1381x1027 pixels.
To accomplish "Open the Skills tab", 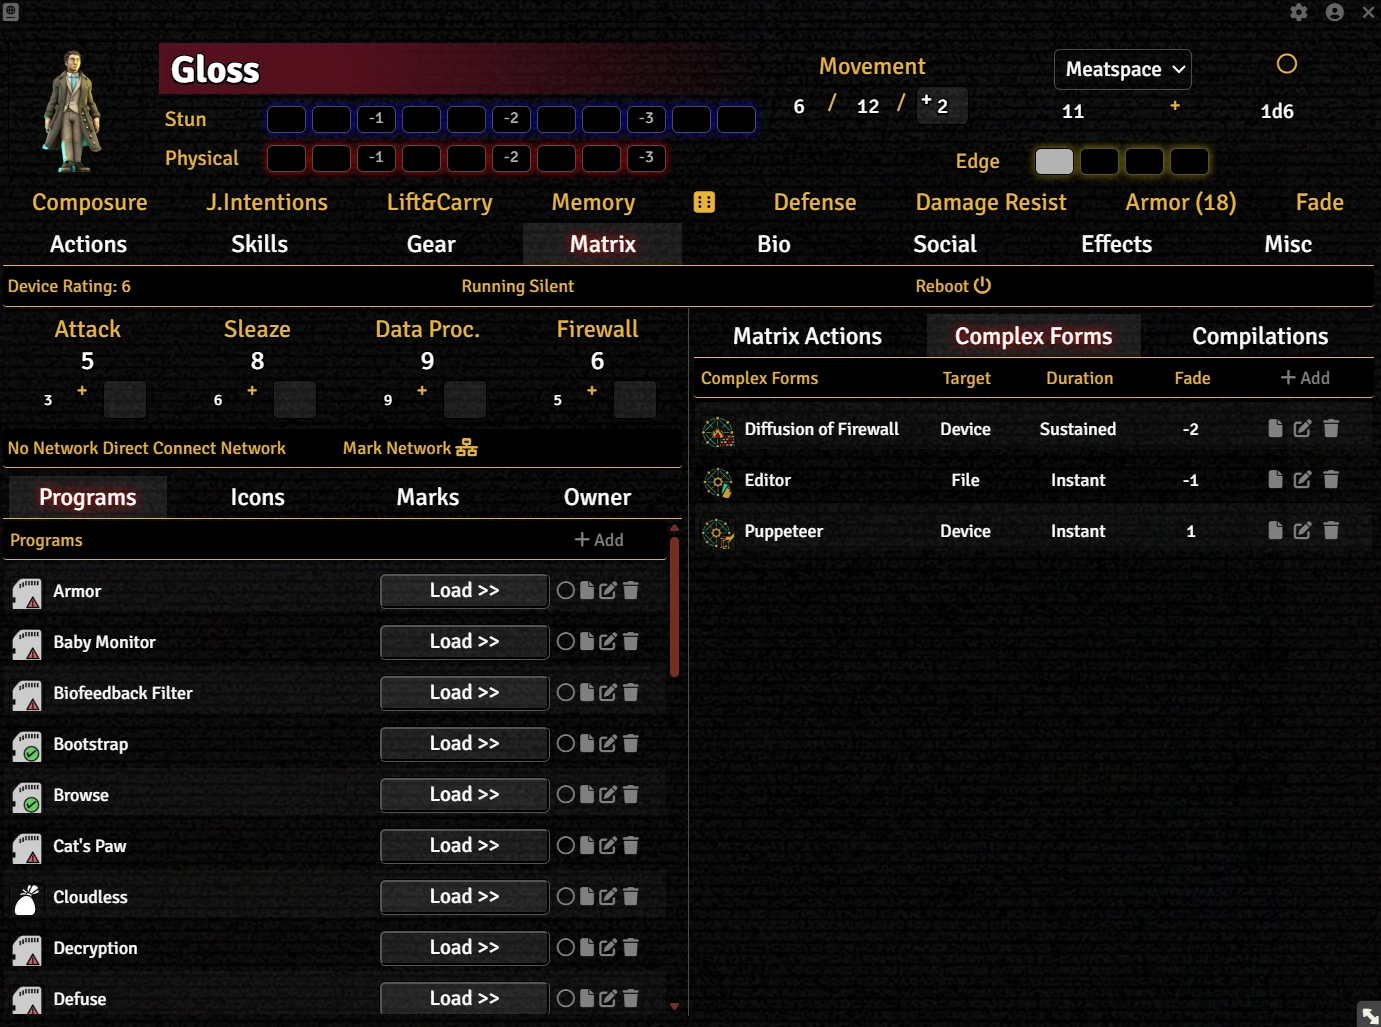I will point(259,245).
